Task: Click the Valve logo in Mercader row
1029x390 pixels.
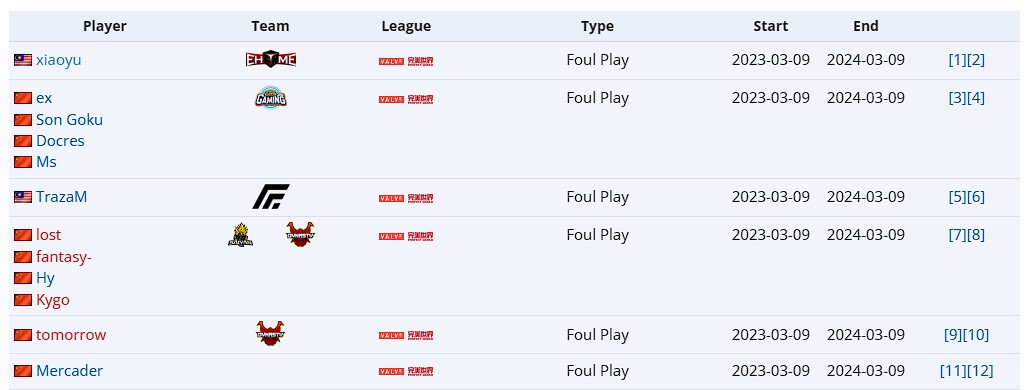Action: point(391,372)
